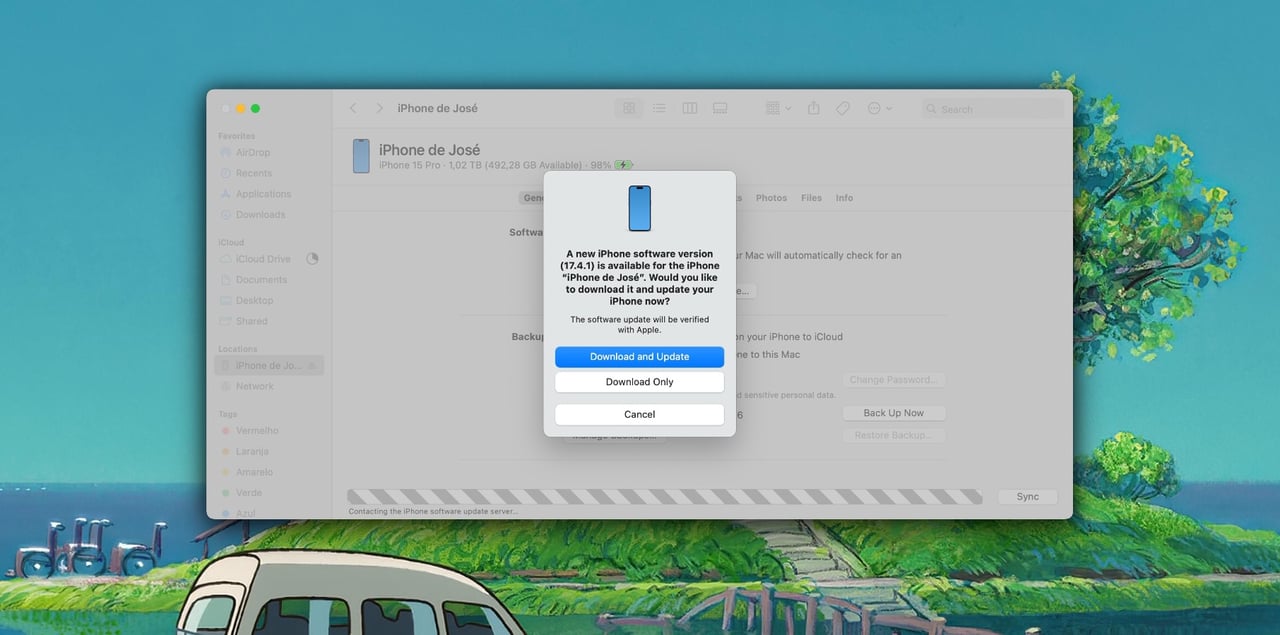The height and width of the screenshot is (635, 1280).
Task: Open iCloud Drive in the sidebar
Action: tap(265, 259)
